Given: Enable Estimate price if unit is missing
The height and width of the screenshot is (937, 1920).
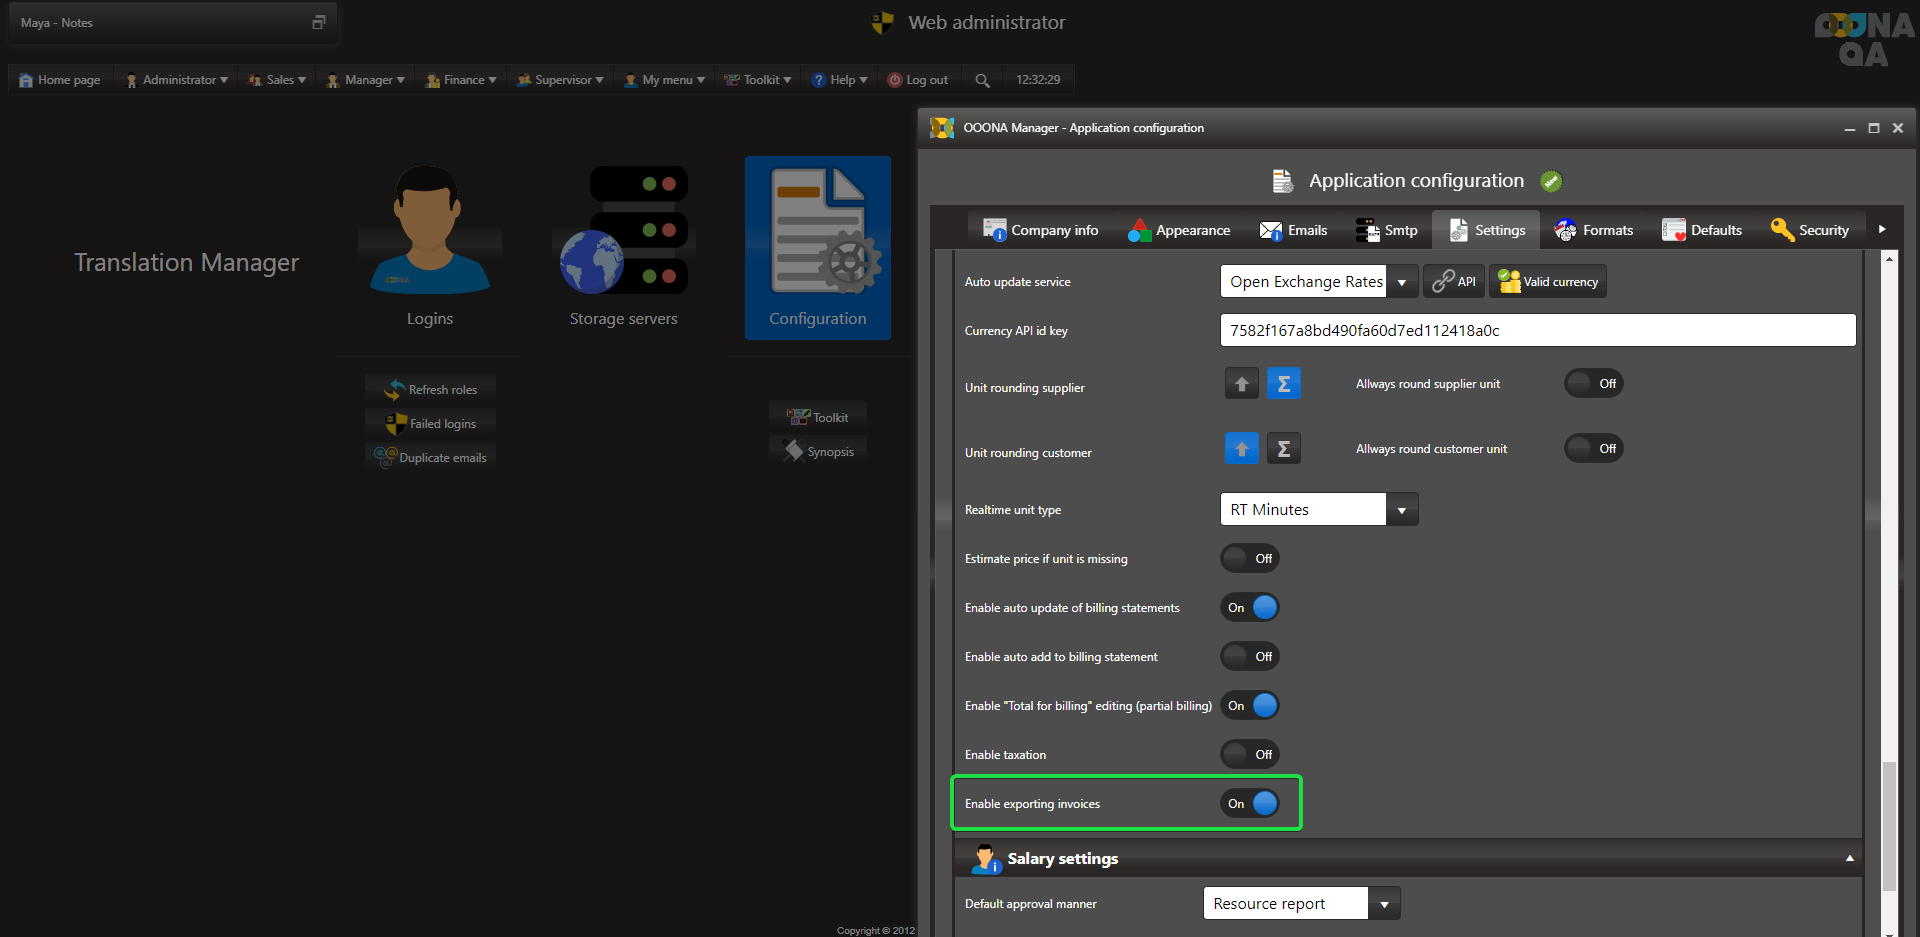Looking at the screenshot, I should point(1250,558).
